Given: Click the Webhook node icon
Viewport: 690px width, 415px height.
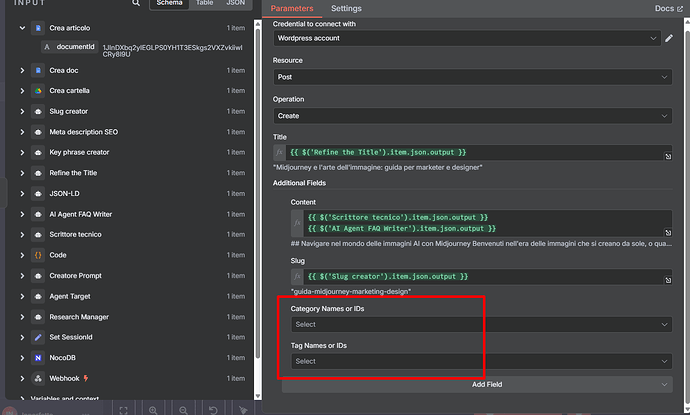Looking at the screenshot, I should (x=38, y=378).
